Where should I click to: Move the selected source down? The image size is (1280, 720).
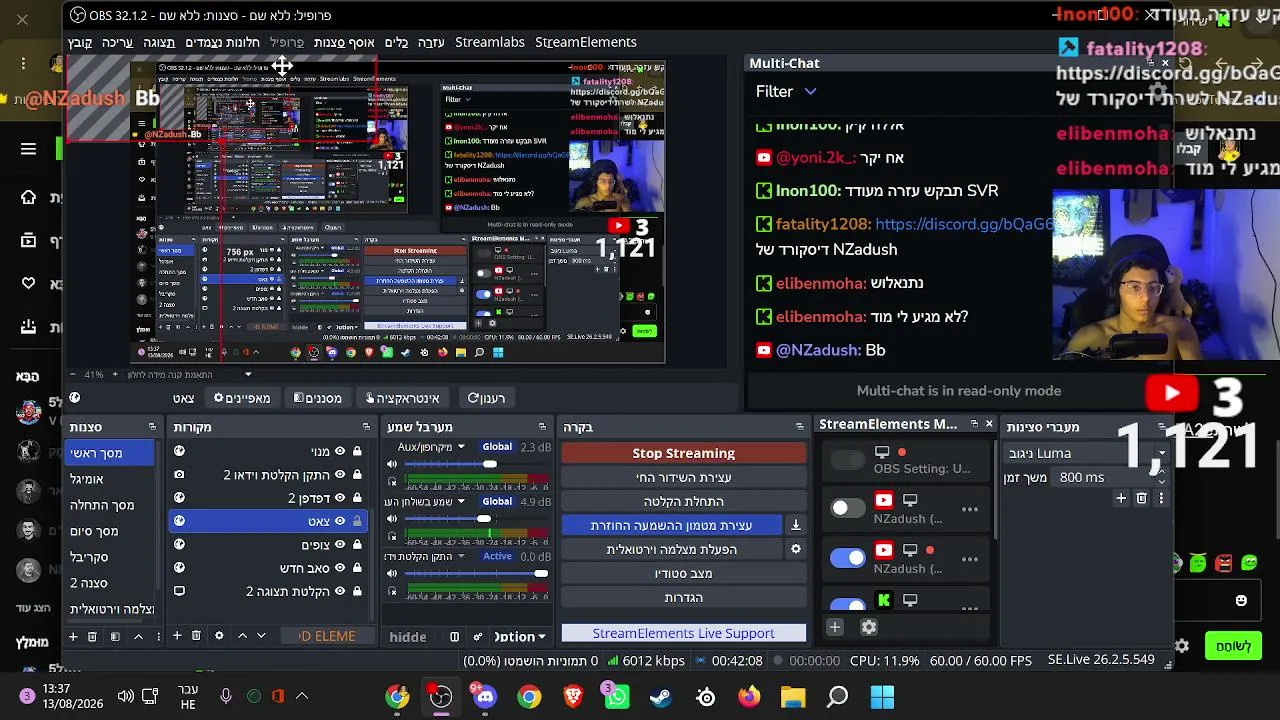[261, 636]
